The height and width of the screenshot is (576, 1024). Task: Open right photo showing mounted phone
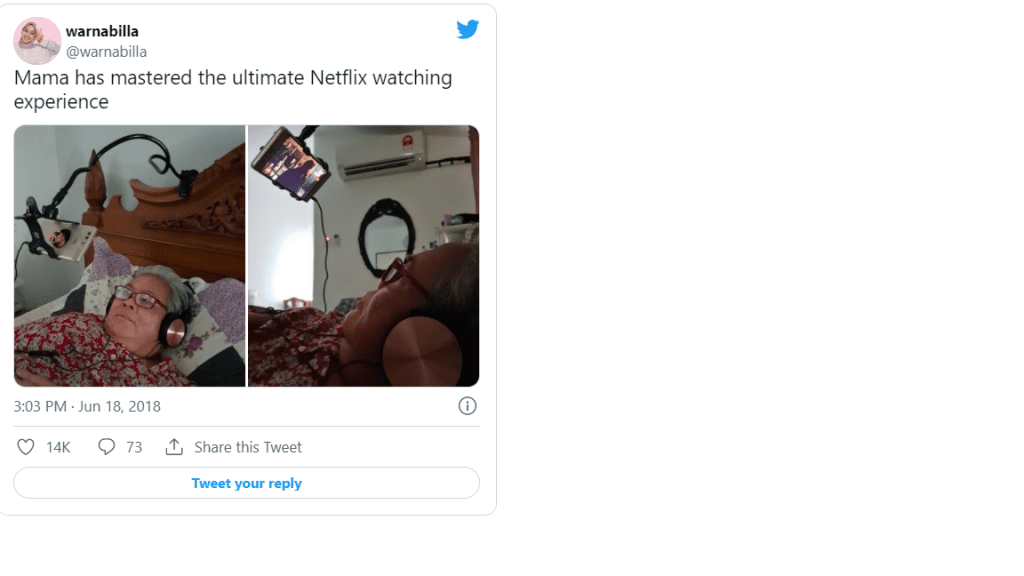coord(363,256)
